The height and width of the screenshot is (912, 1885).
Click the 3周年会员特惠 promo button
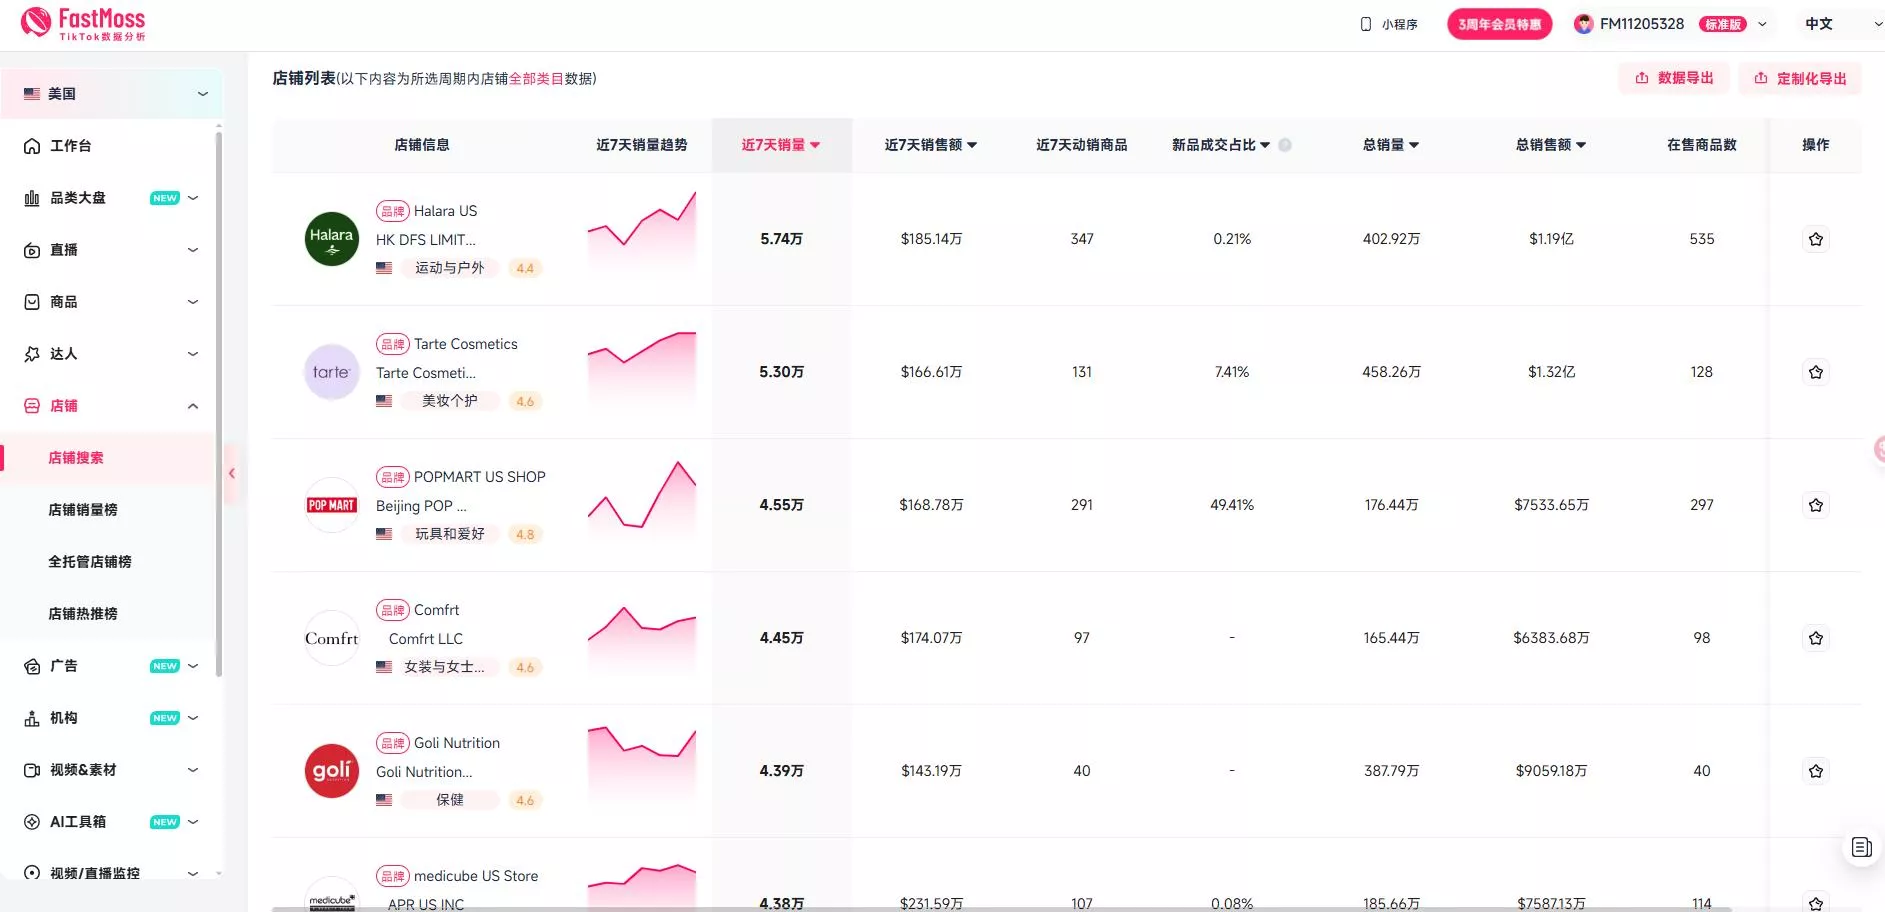click(1498, 24)
